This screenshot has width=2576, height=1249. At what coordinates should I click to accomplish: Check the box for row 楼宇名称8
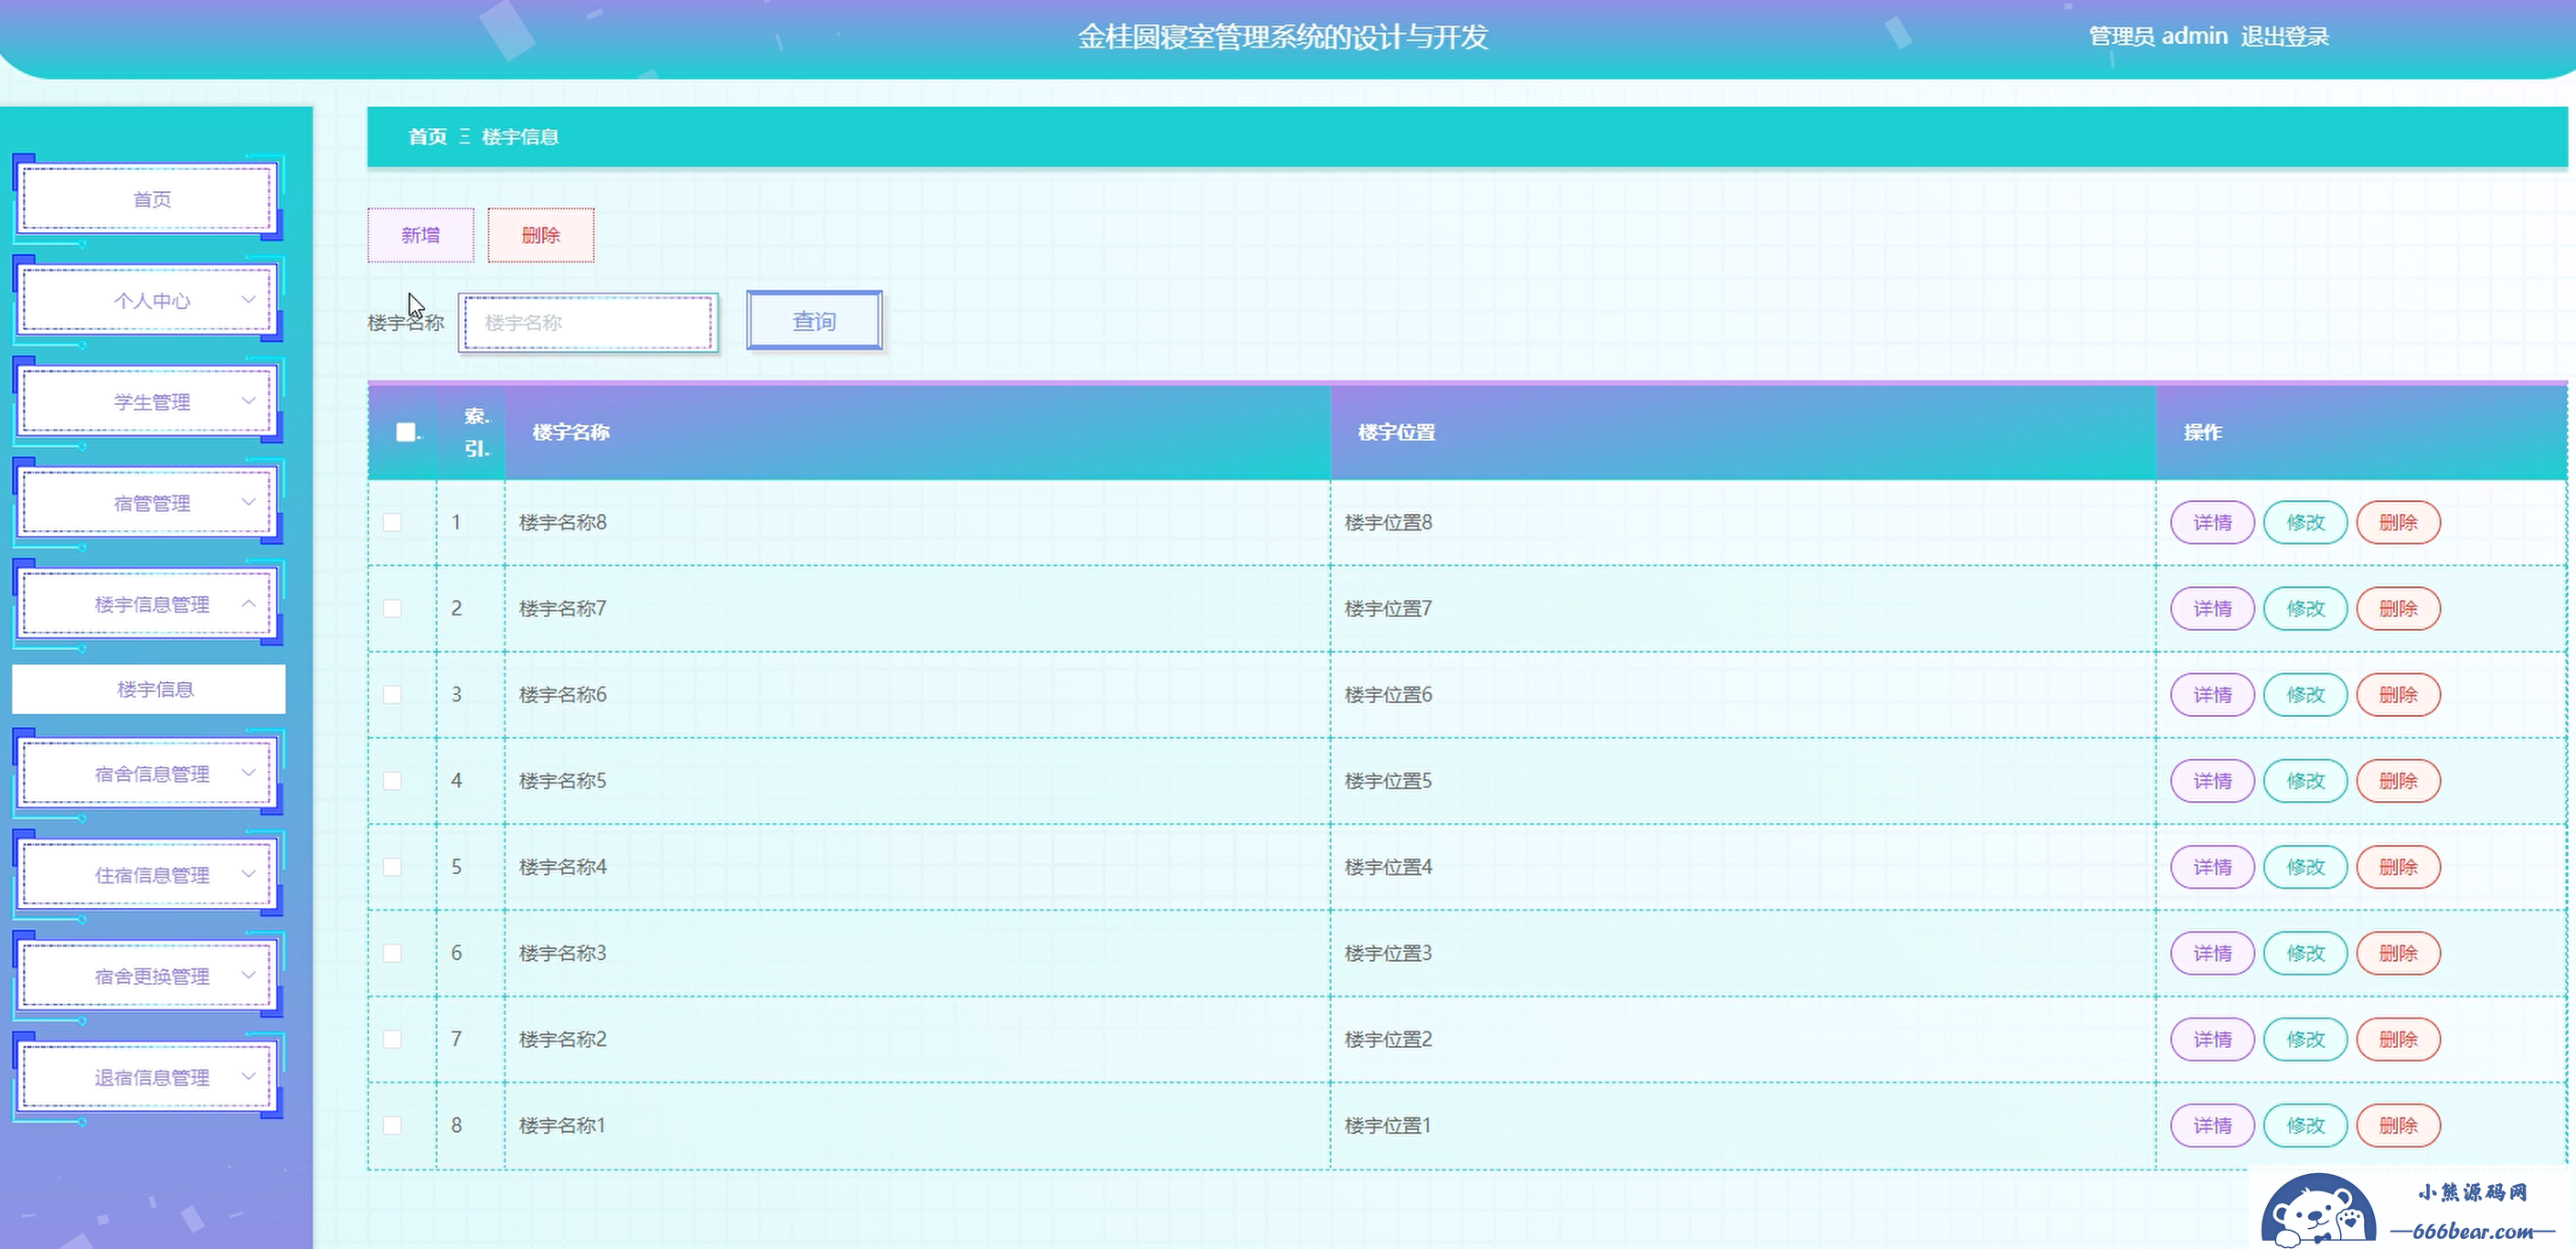392,522
